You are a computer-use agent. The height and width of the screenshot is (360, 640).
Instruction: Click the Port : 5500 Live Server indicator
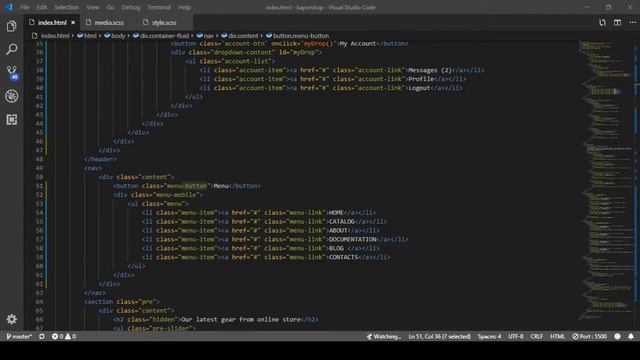589,336
